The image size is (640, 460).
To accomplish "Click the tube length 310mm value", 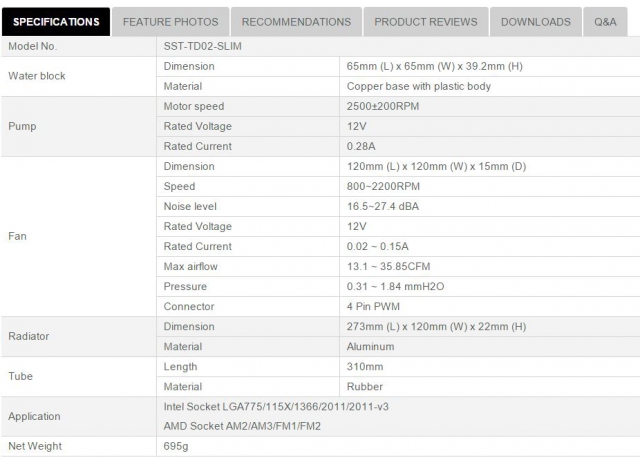I will [364, 366].
